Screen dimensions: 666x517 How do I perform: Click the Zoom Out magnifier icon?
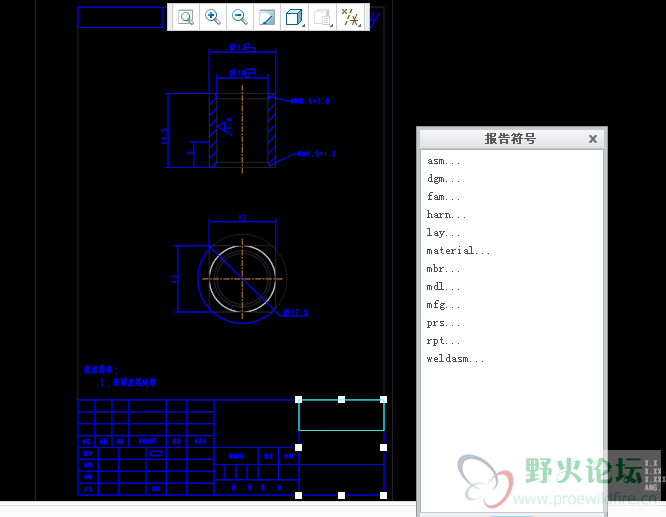click(240, 17)
